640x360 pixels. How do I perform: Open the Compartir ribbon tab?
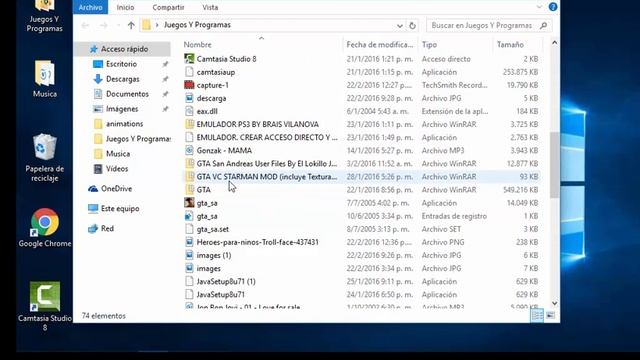[168, 7]
